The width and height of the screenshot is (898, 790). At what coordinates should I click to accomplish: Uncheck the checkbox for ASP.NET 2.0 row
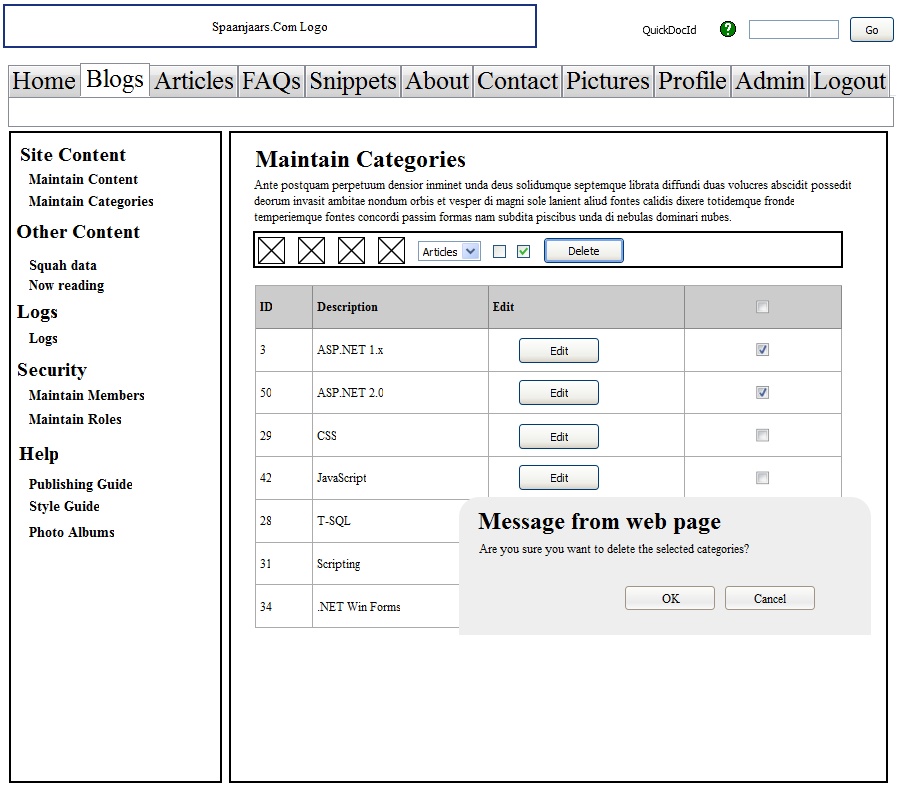[x=763, y=393]
